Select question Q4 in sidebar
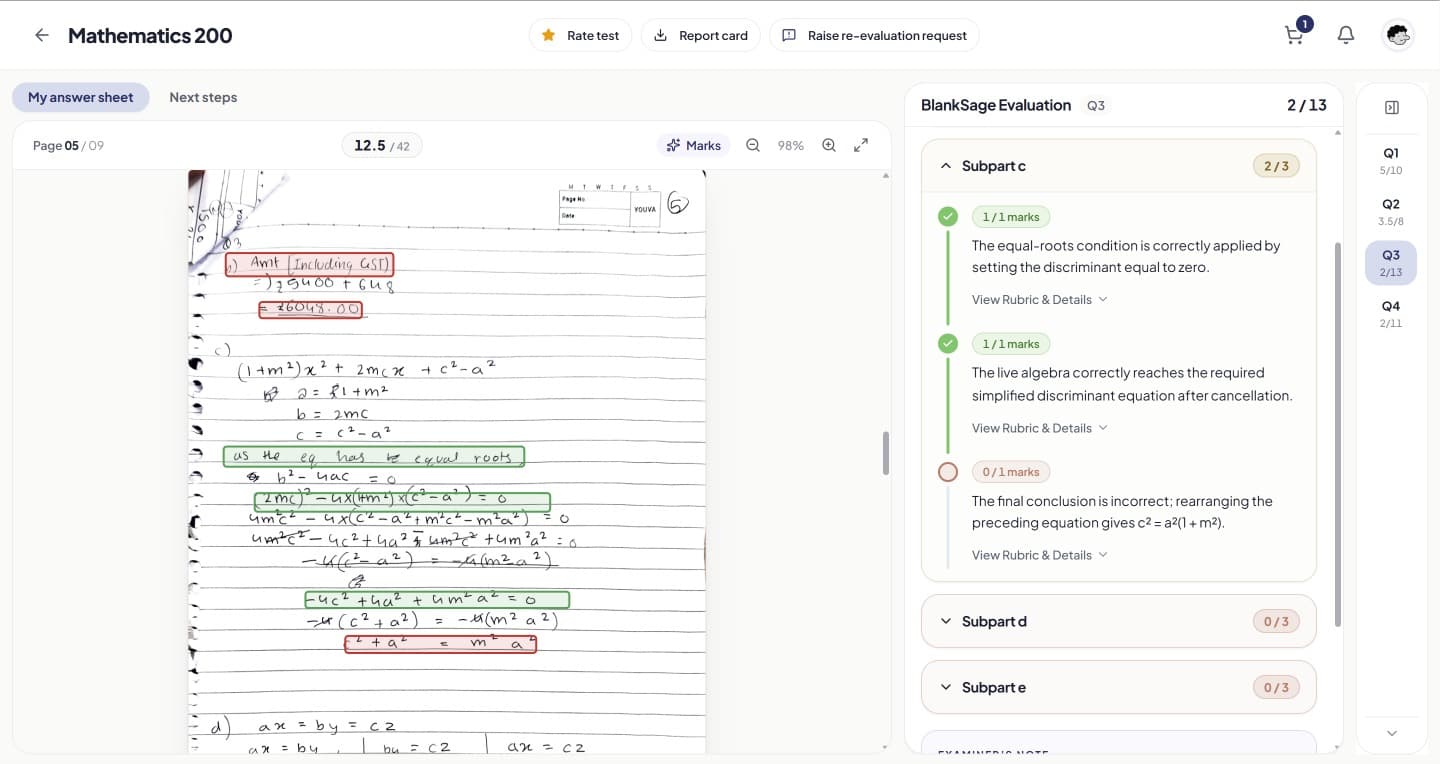1440x764 pixels. pos(1391,314)
